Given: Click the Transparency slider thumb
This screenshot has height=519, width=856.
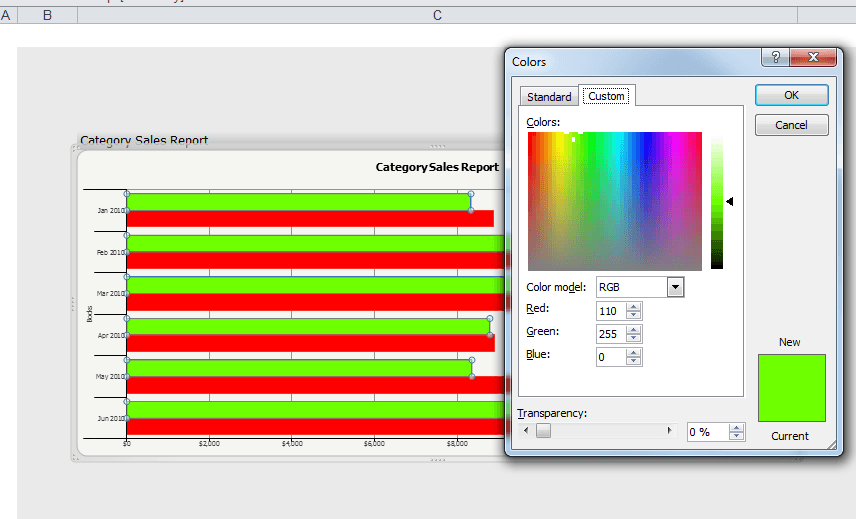Looking at the screenshot, I should pyautogui.click(x=543, y=431).
